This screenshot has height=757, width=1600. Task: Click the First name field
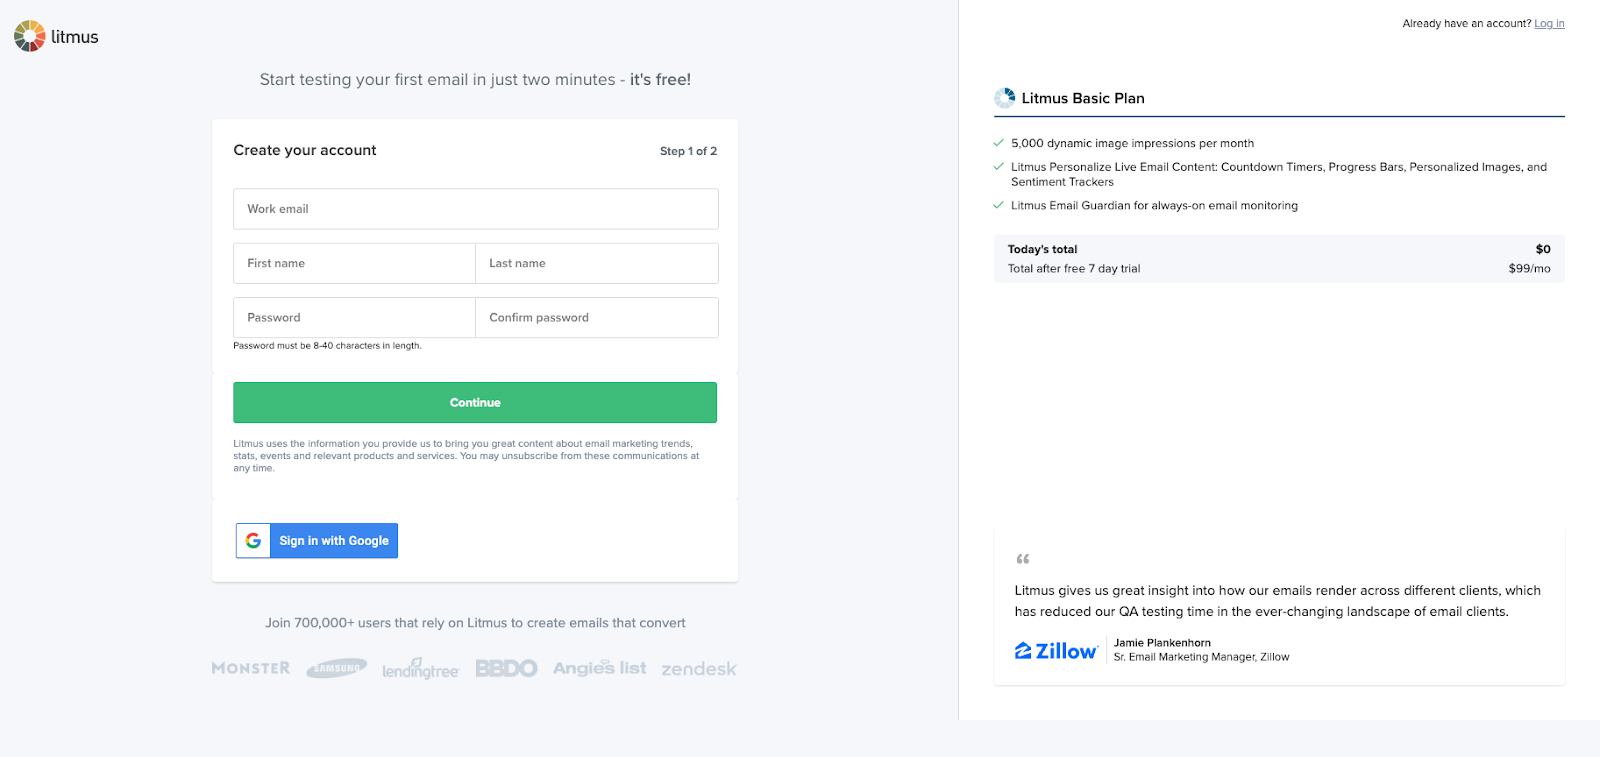click(x=353, y=263)
